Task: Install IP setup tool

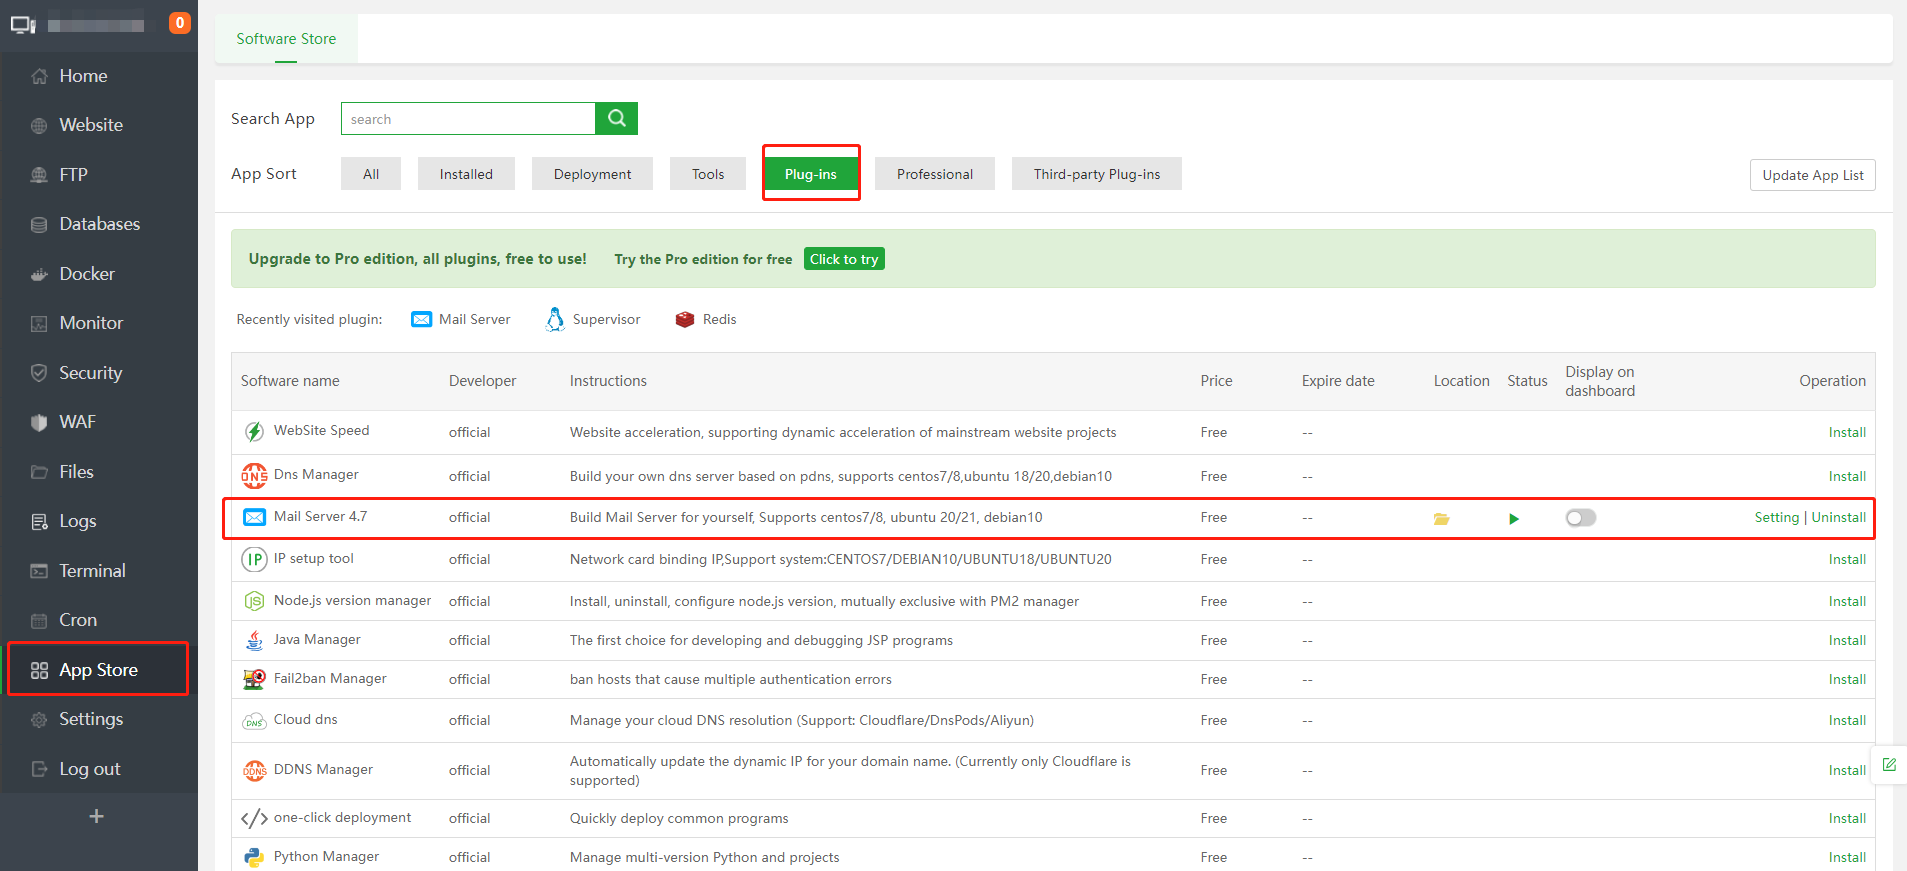Action: point(1847,559)
